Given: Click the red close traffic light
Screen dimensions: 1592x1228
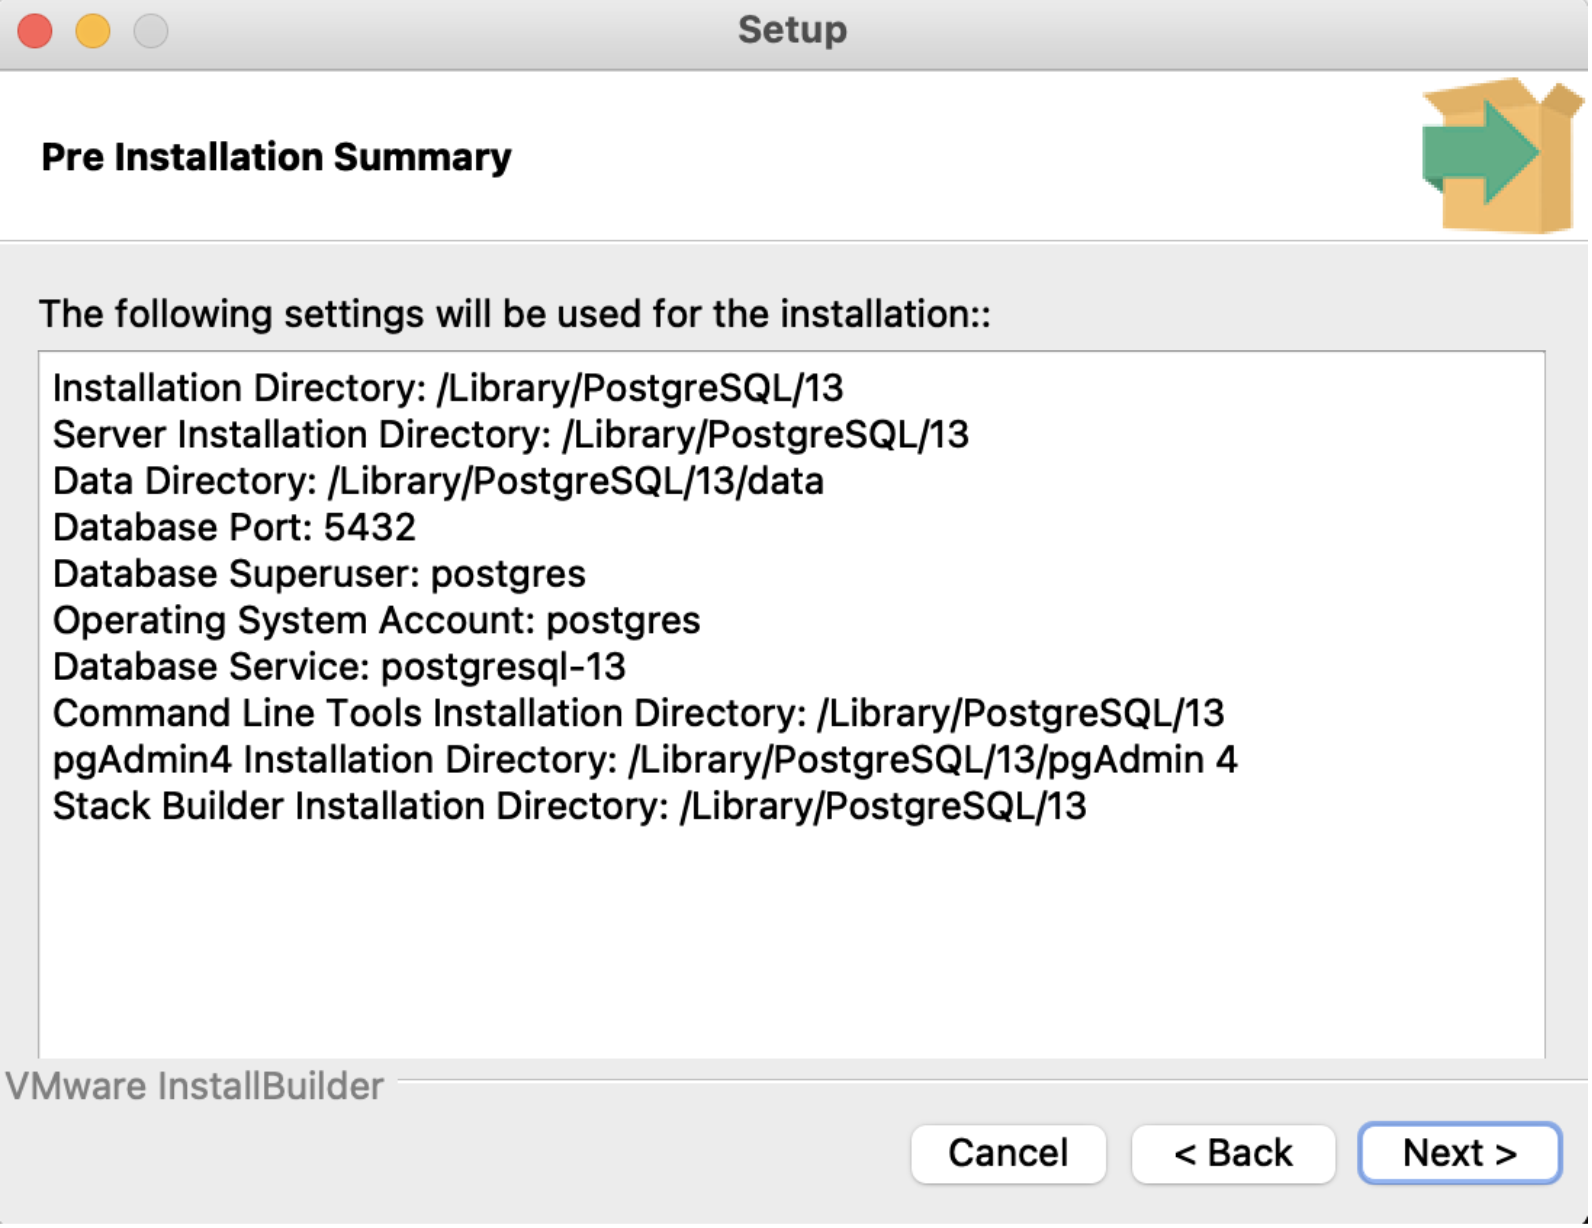Looking at the screenshot, I should point(33,30).
